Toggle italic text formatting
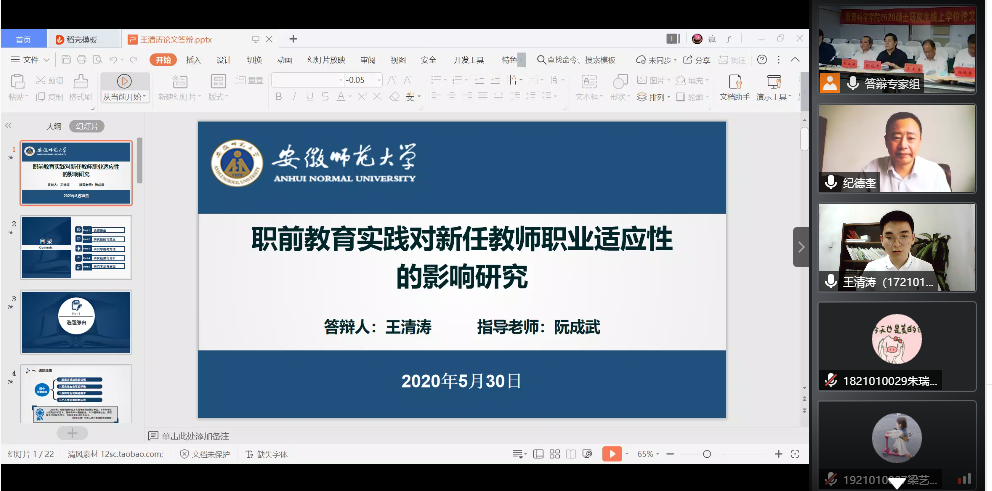 coord(295,97)
